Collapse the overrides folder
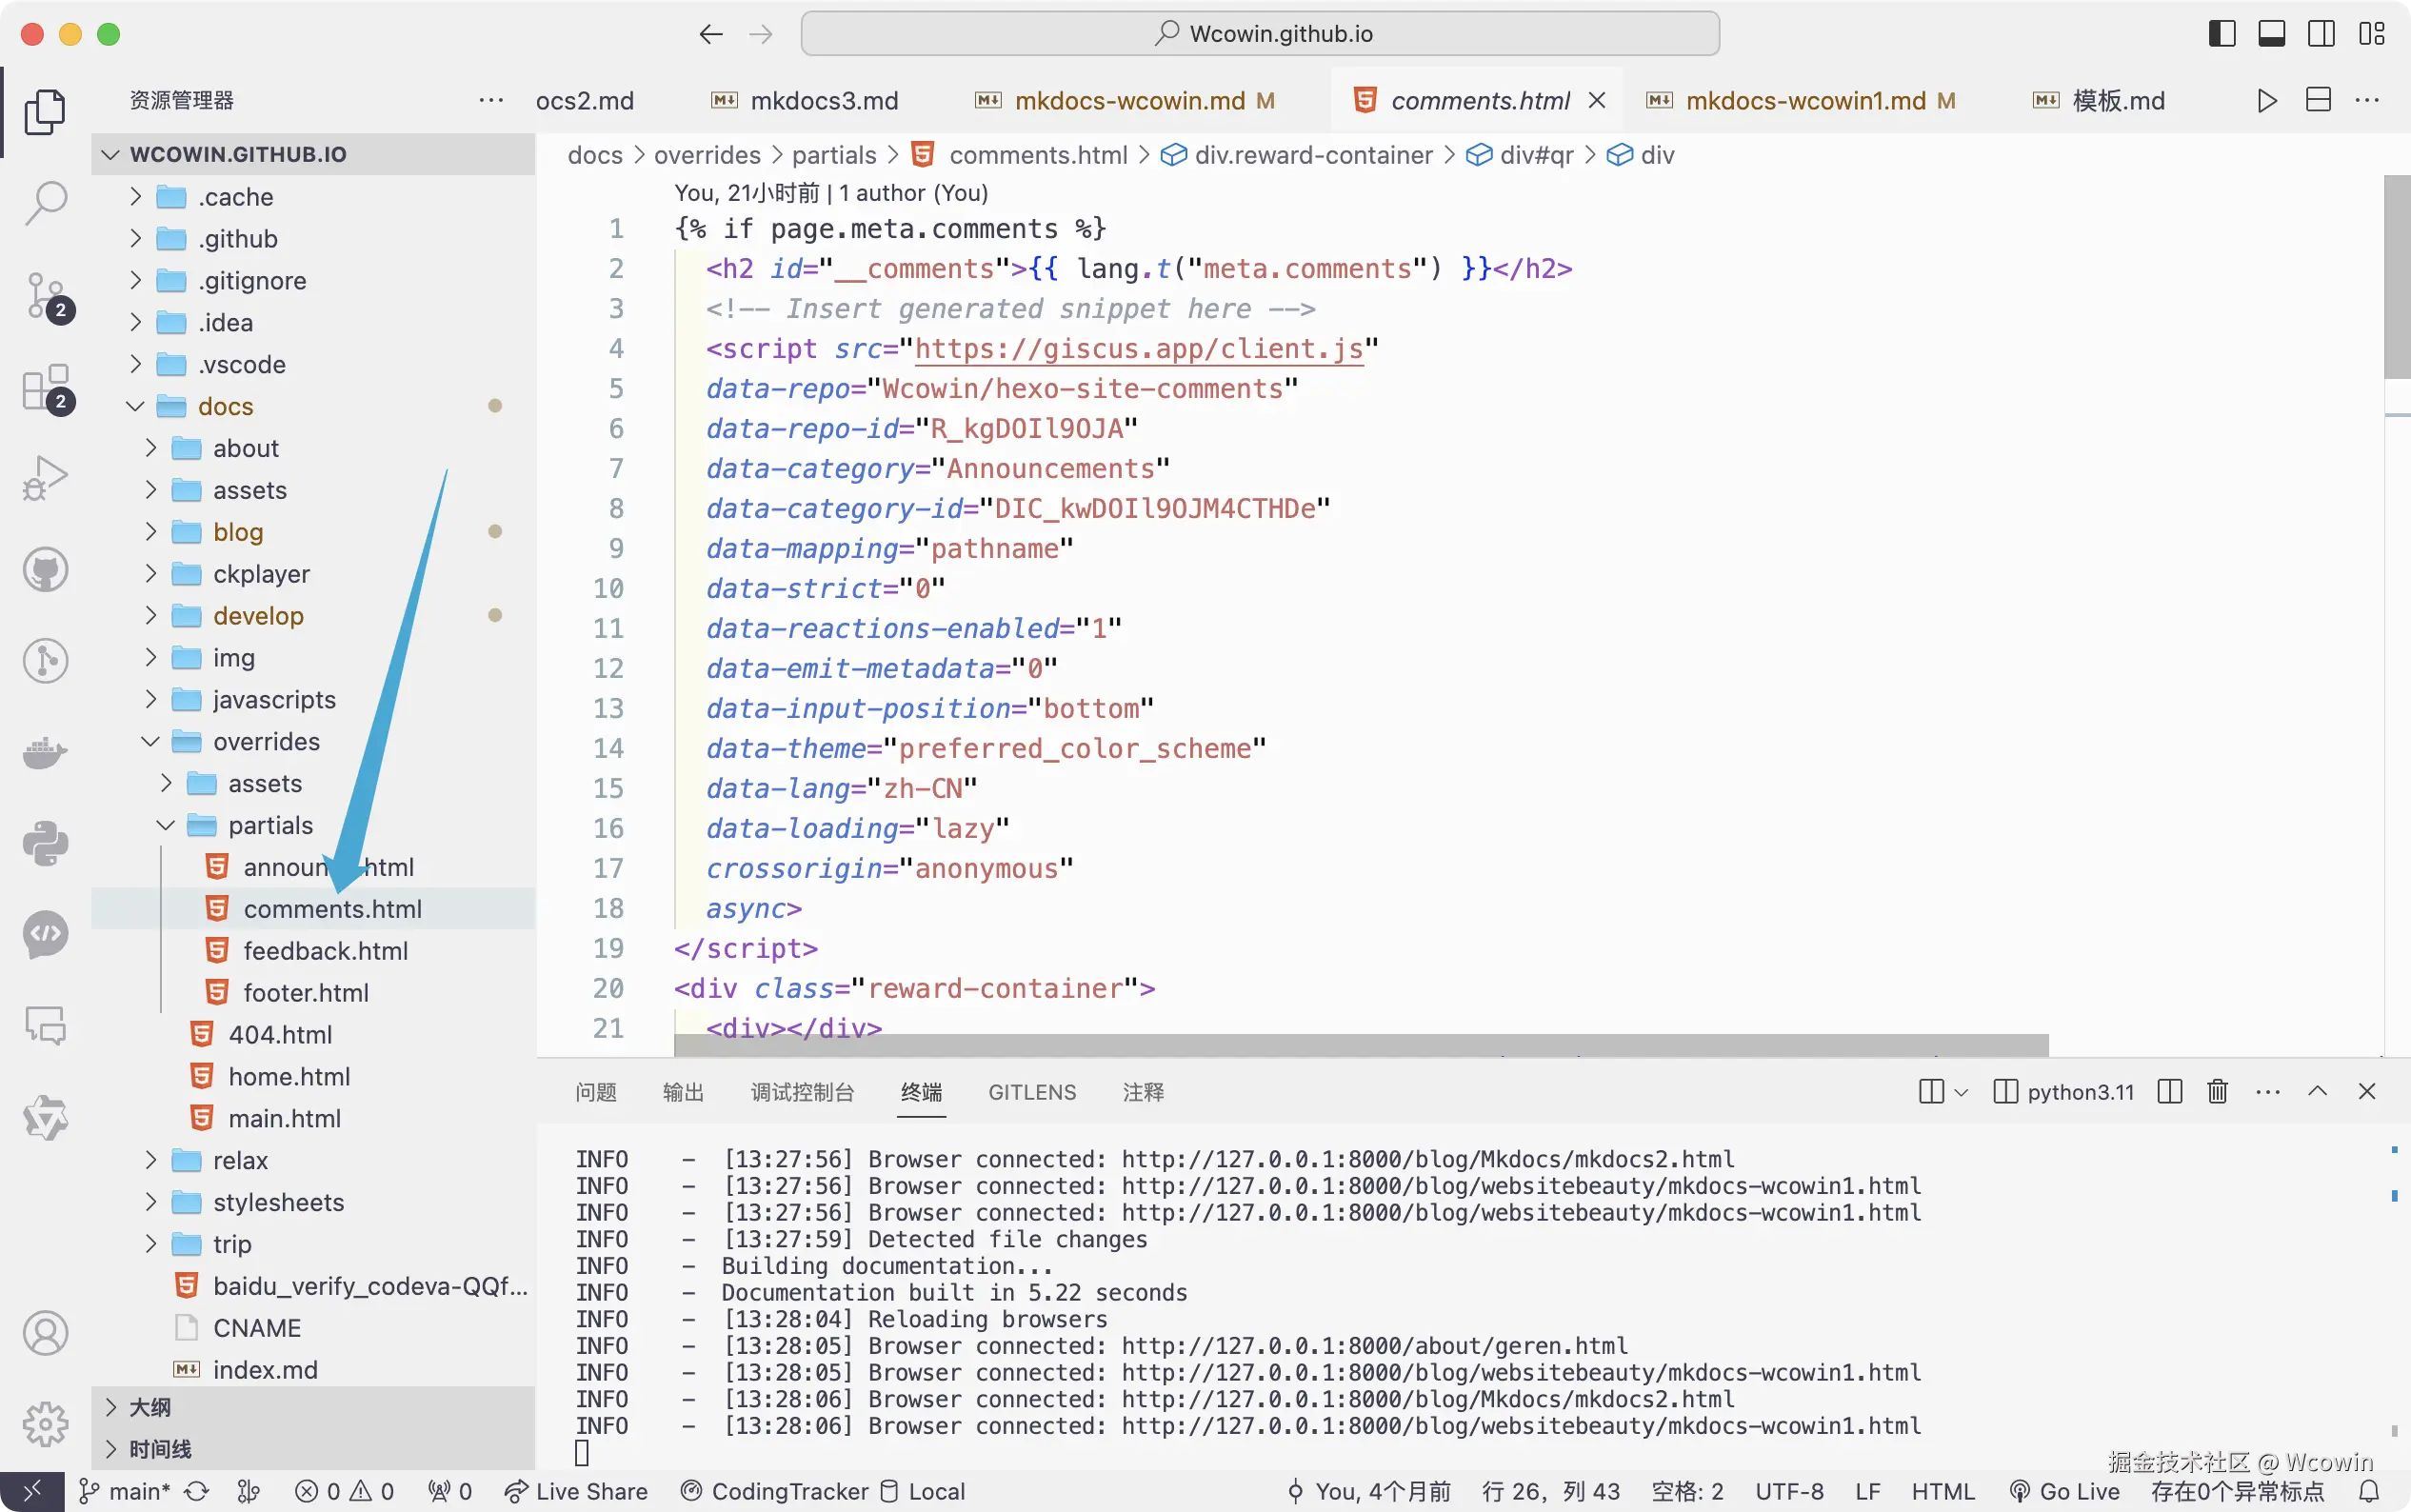Screen dimensions: 2411x1512 click(x=265, y=742)
